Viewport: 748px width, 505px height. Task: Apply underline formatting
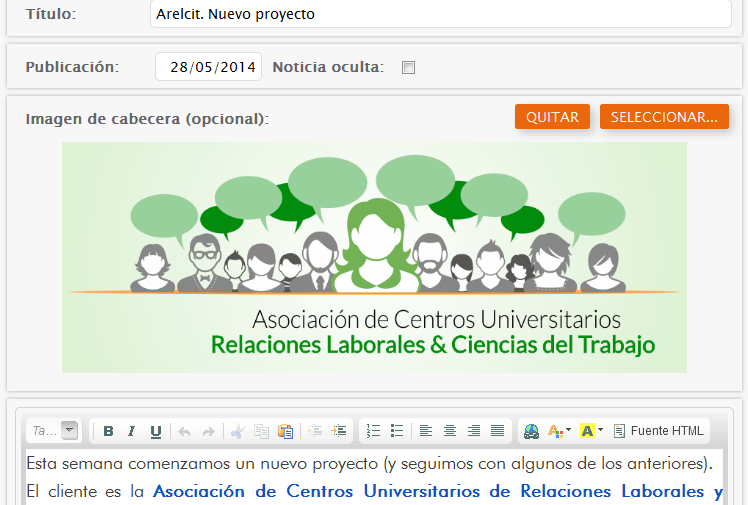[156, 431]
